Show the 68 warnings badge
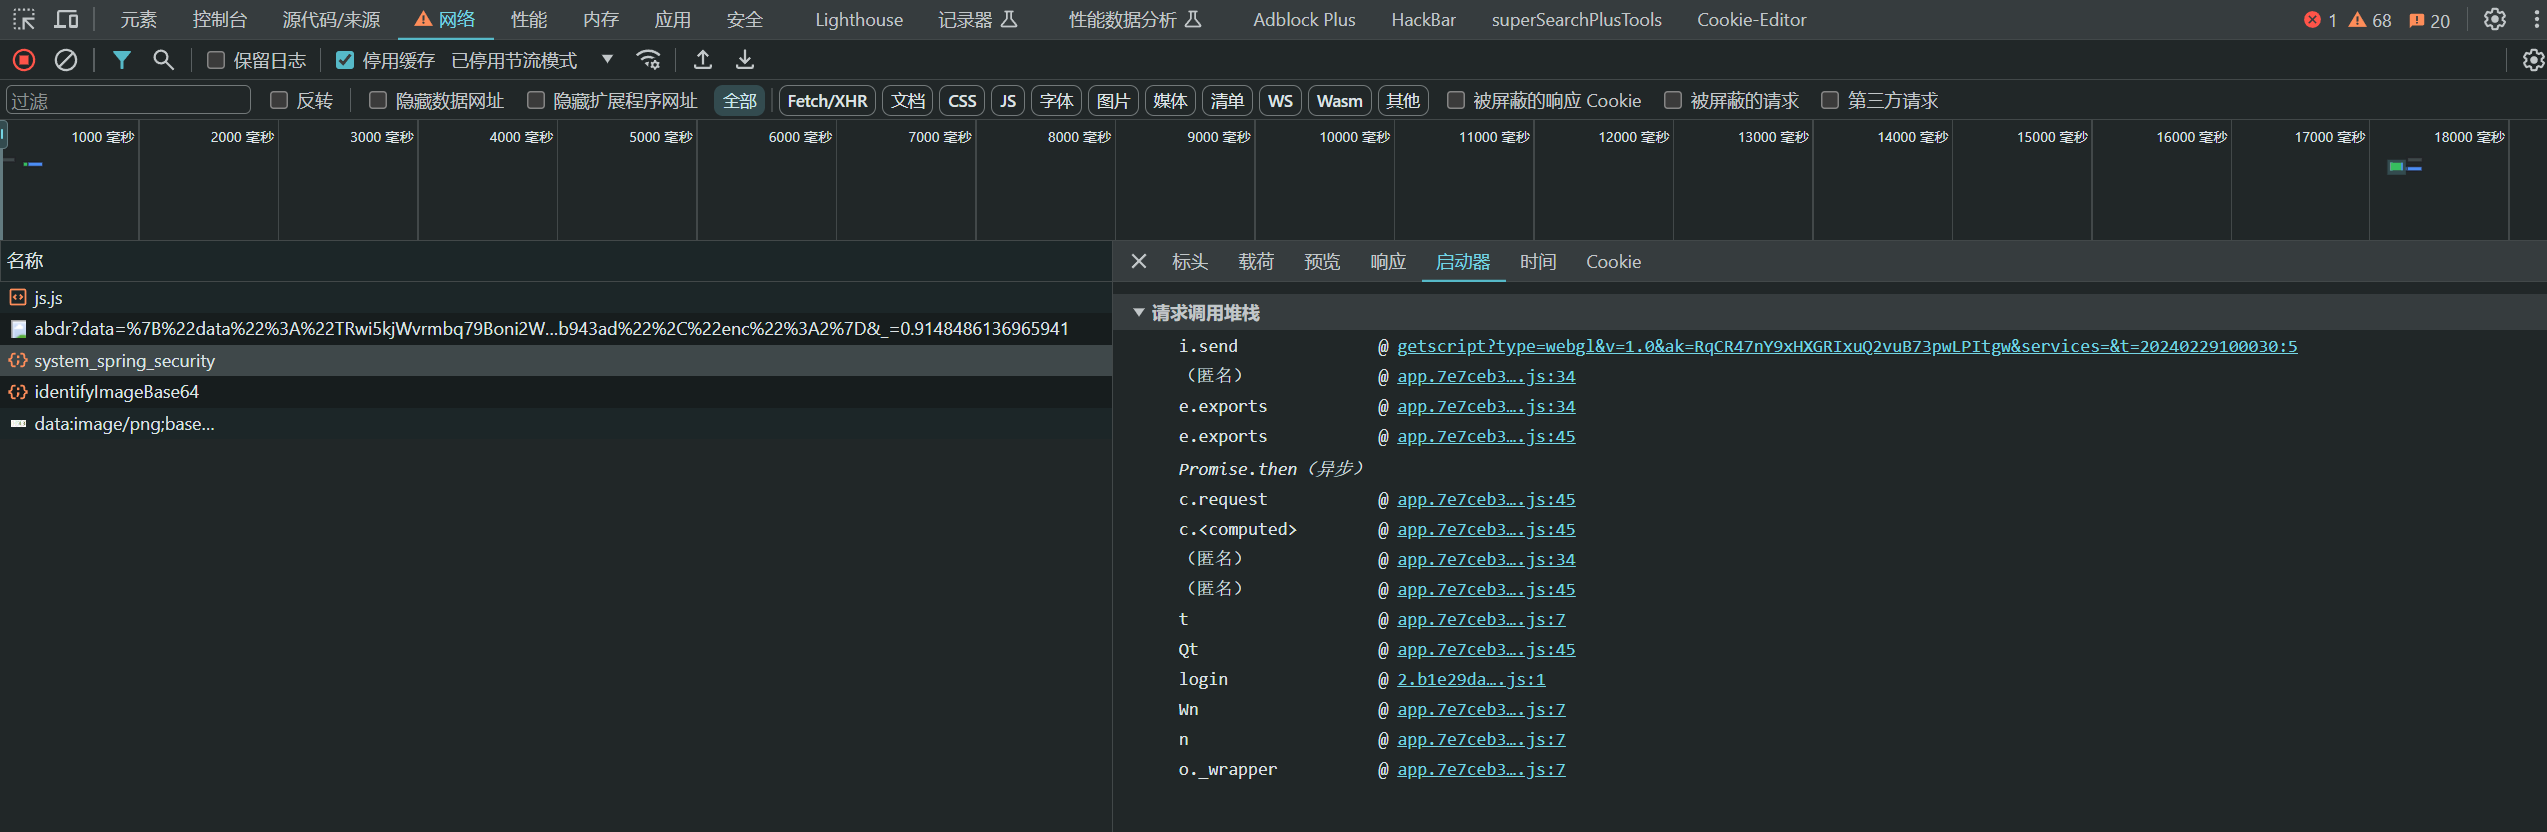Viewport: 2547px width, 832px height. (2370, 20)
